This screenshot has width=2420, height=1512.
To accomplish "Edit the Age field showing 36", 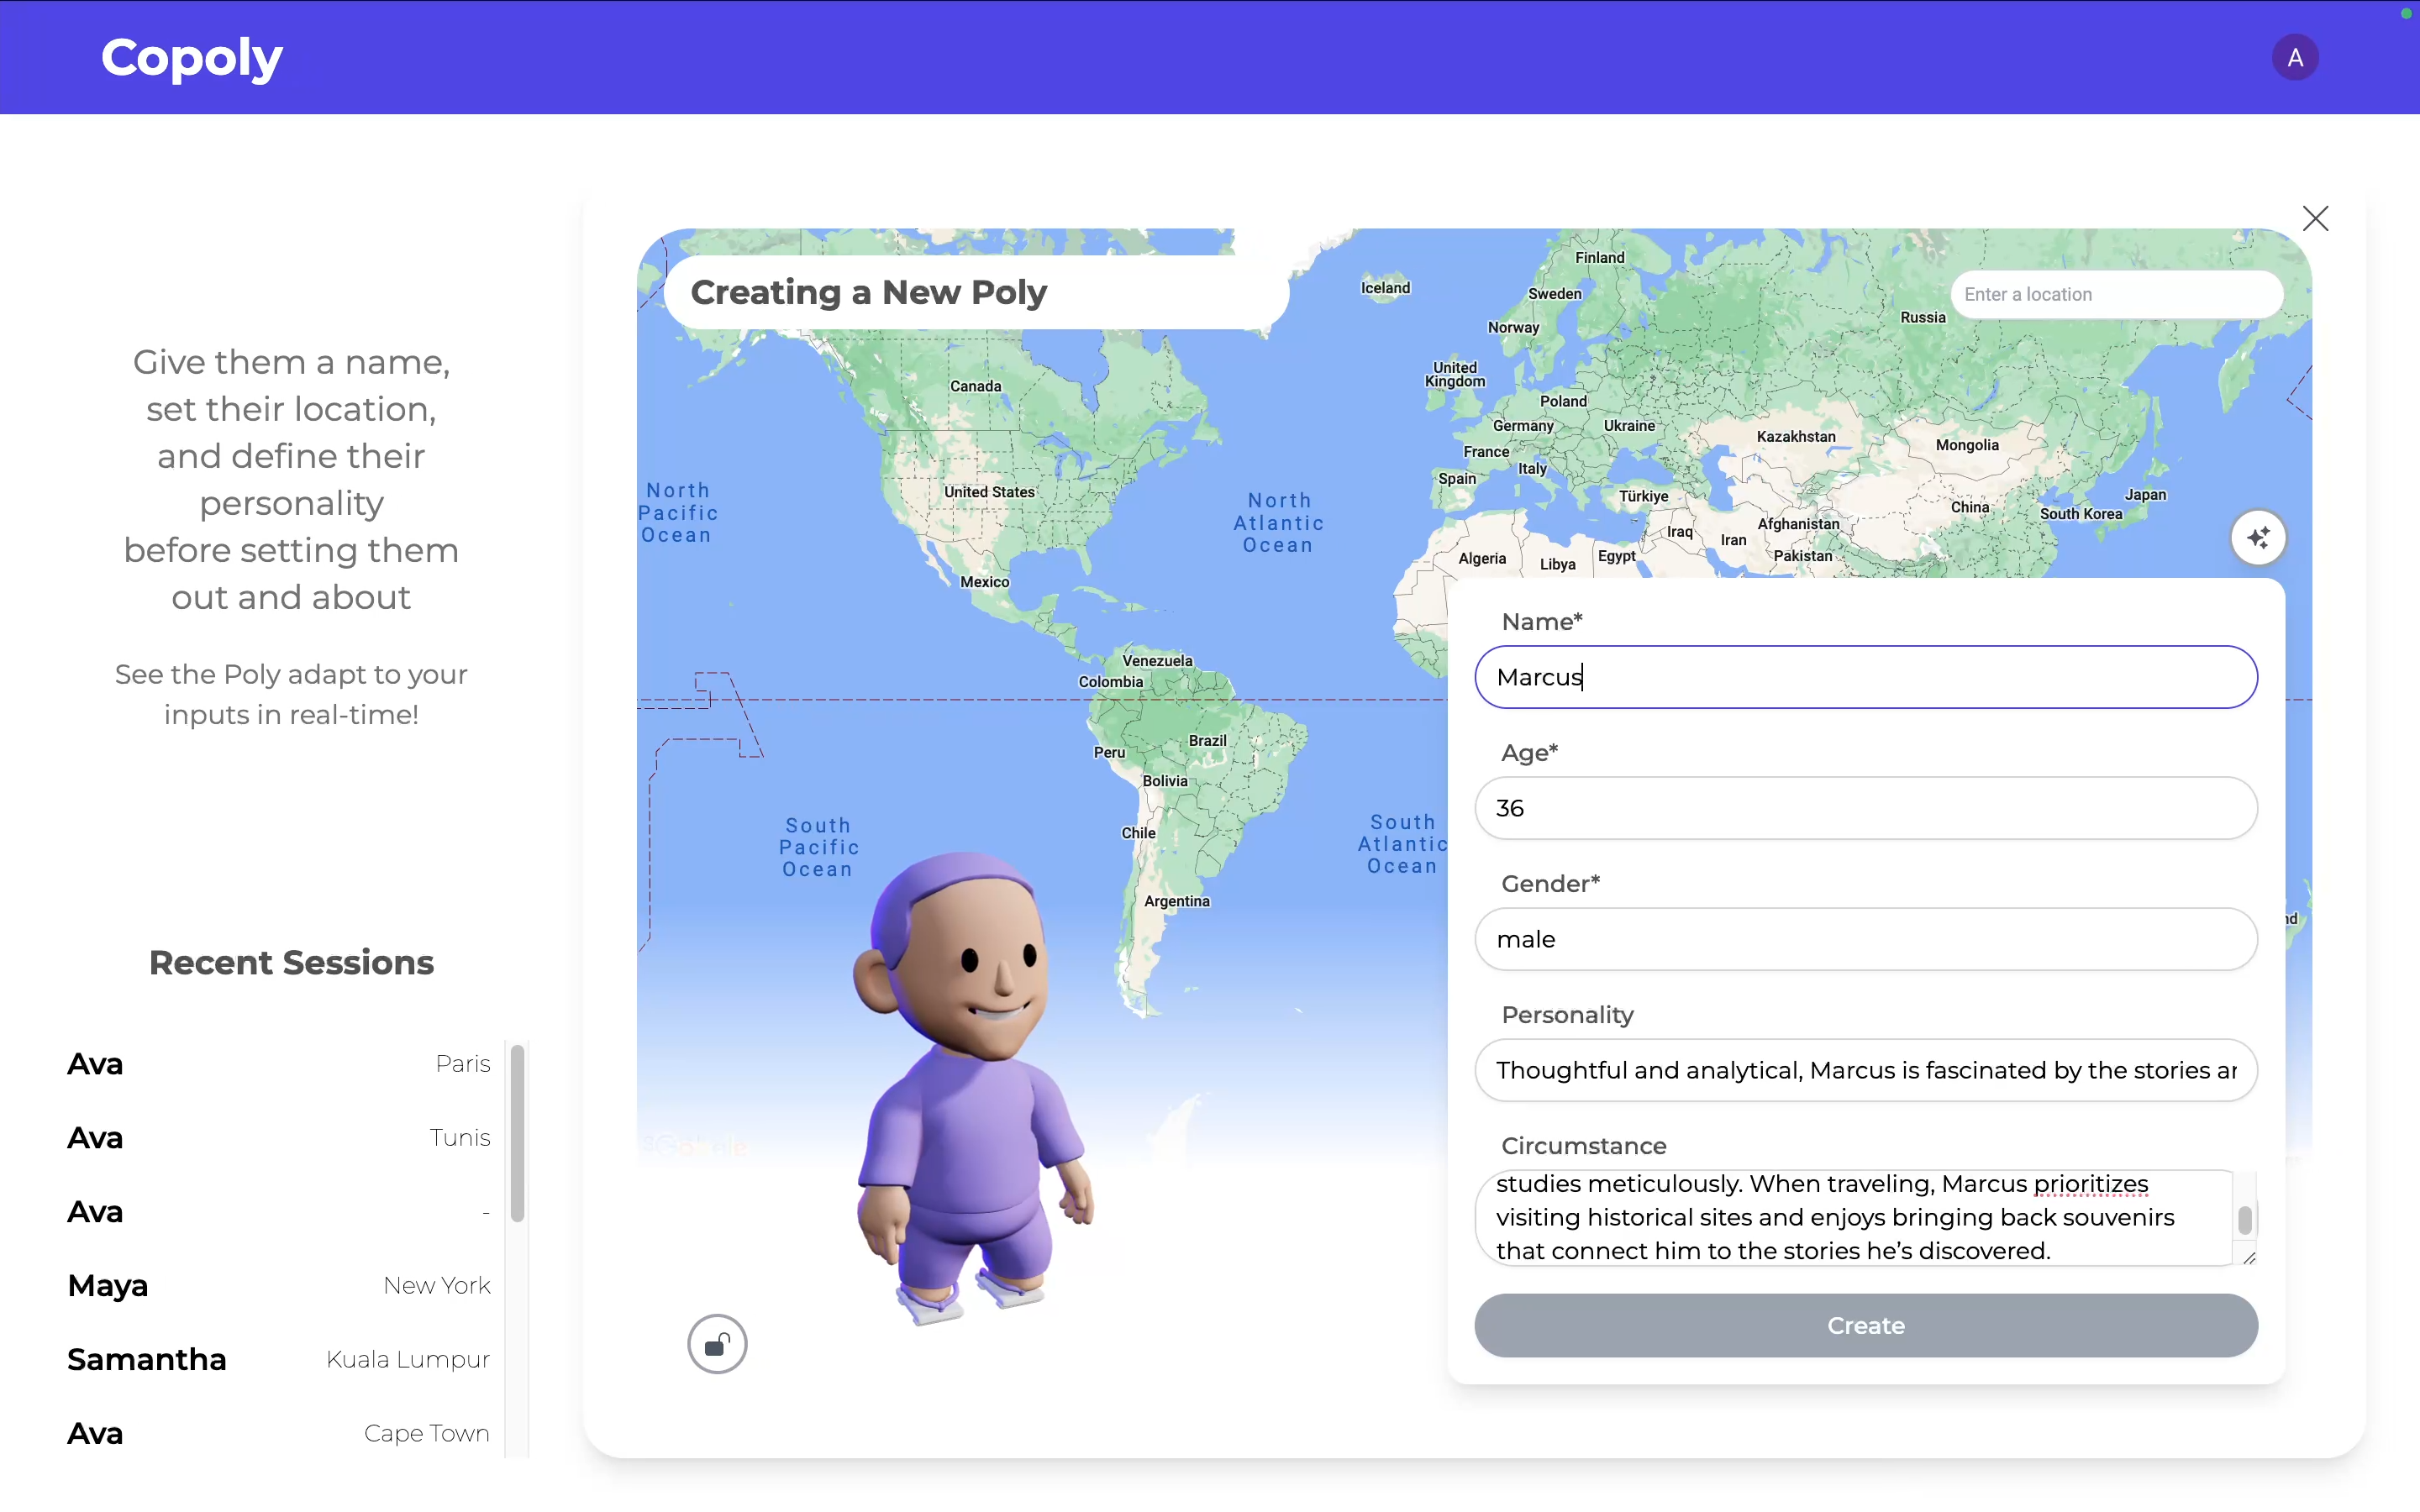I will click(1865, 808).
